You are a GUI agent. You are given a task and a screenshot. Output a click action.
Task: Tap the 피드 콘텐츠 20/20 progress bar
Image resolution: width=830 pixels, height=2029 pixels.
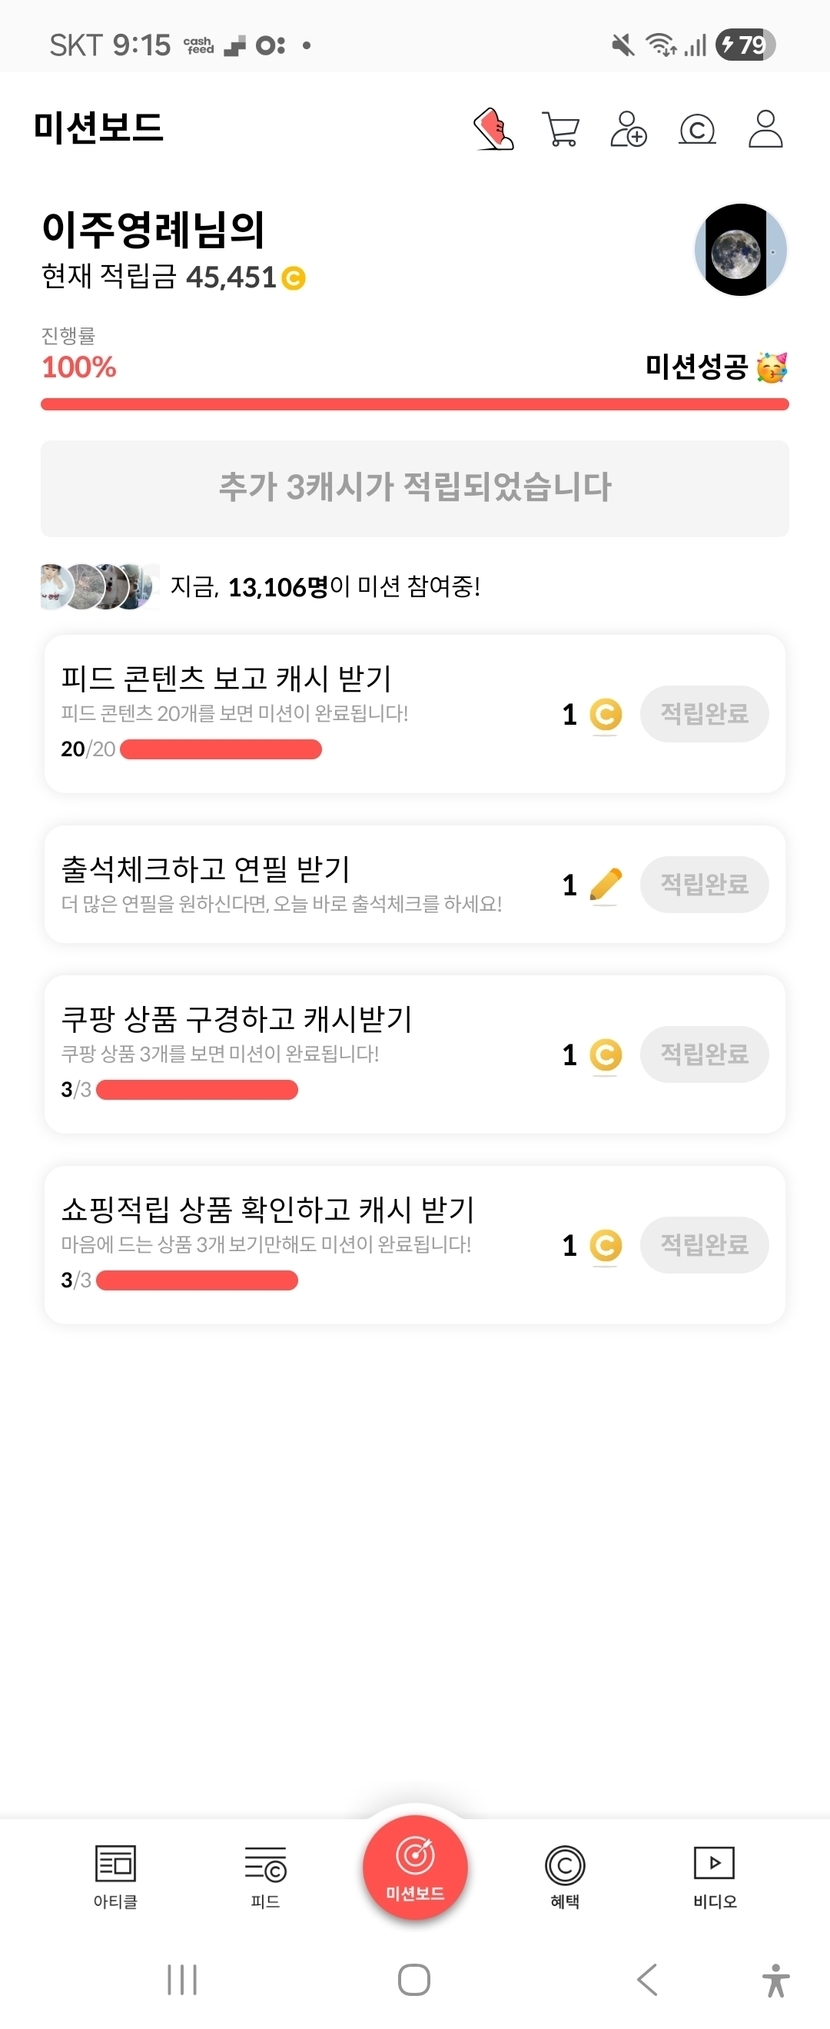(x=221, y=749)
